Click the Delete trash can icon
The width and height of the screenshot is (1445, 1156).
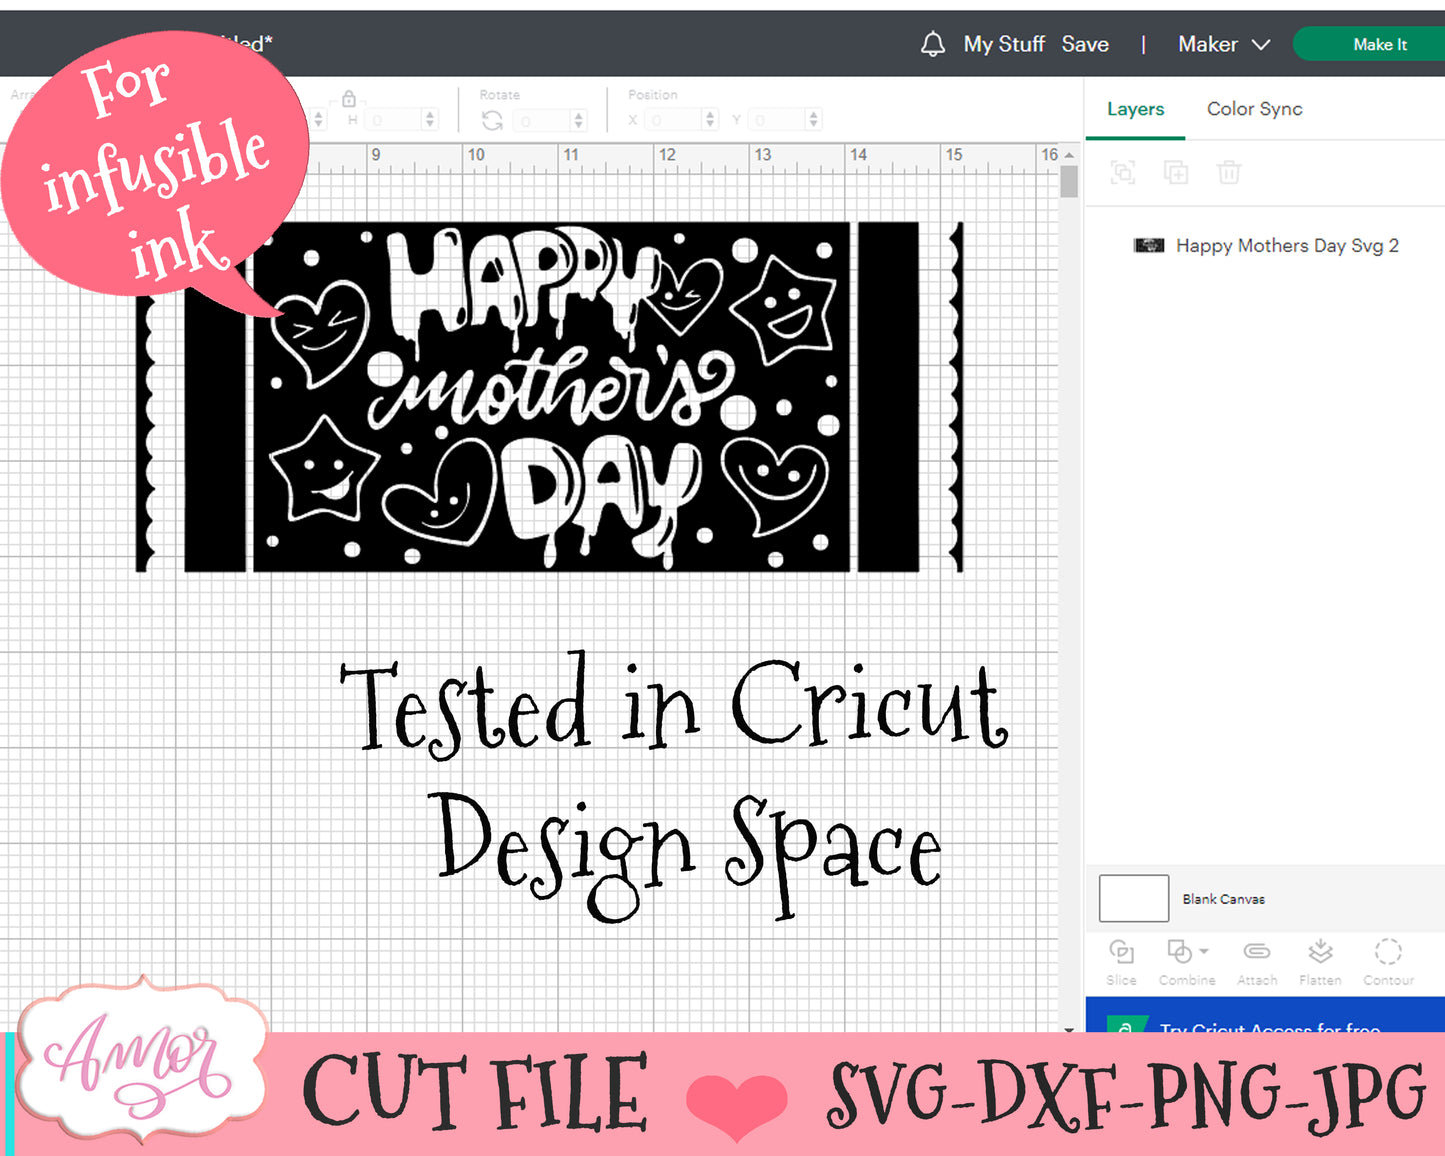[x=1229, y=173]
